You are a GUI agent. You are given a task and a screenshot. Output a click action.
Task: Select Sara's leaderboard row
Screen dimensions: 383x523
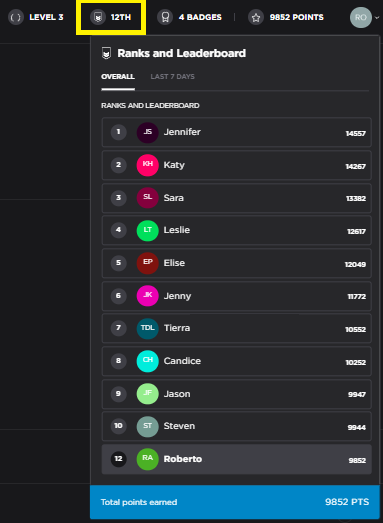[237, 198]
